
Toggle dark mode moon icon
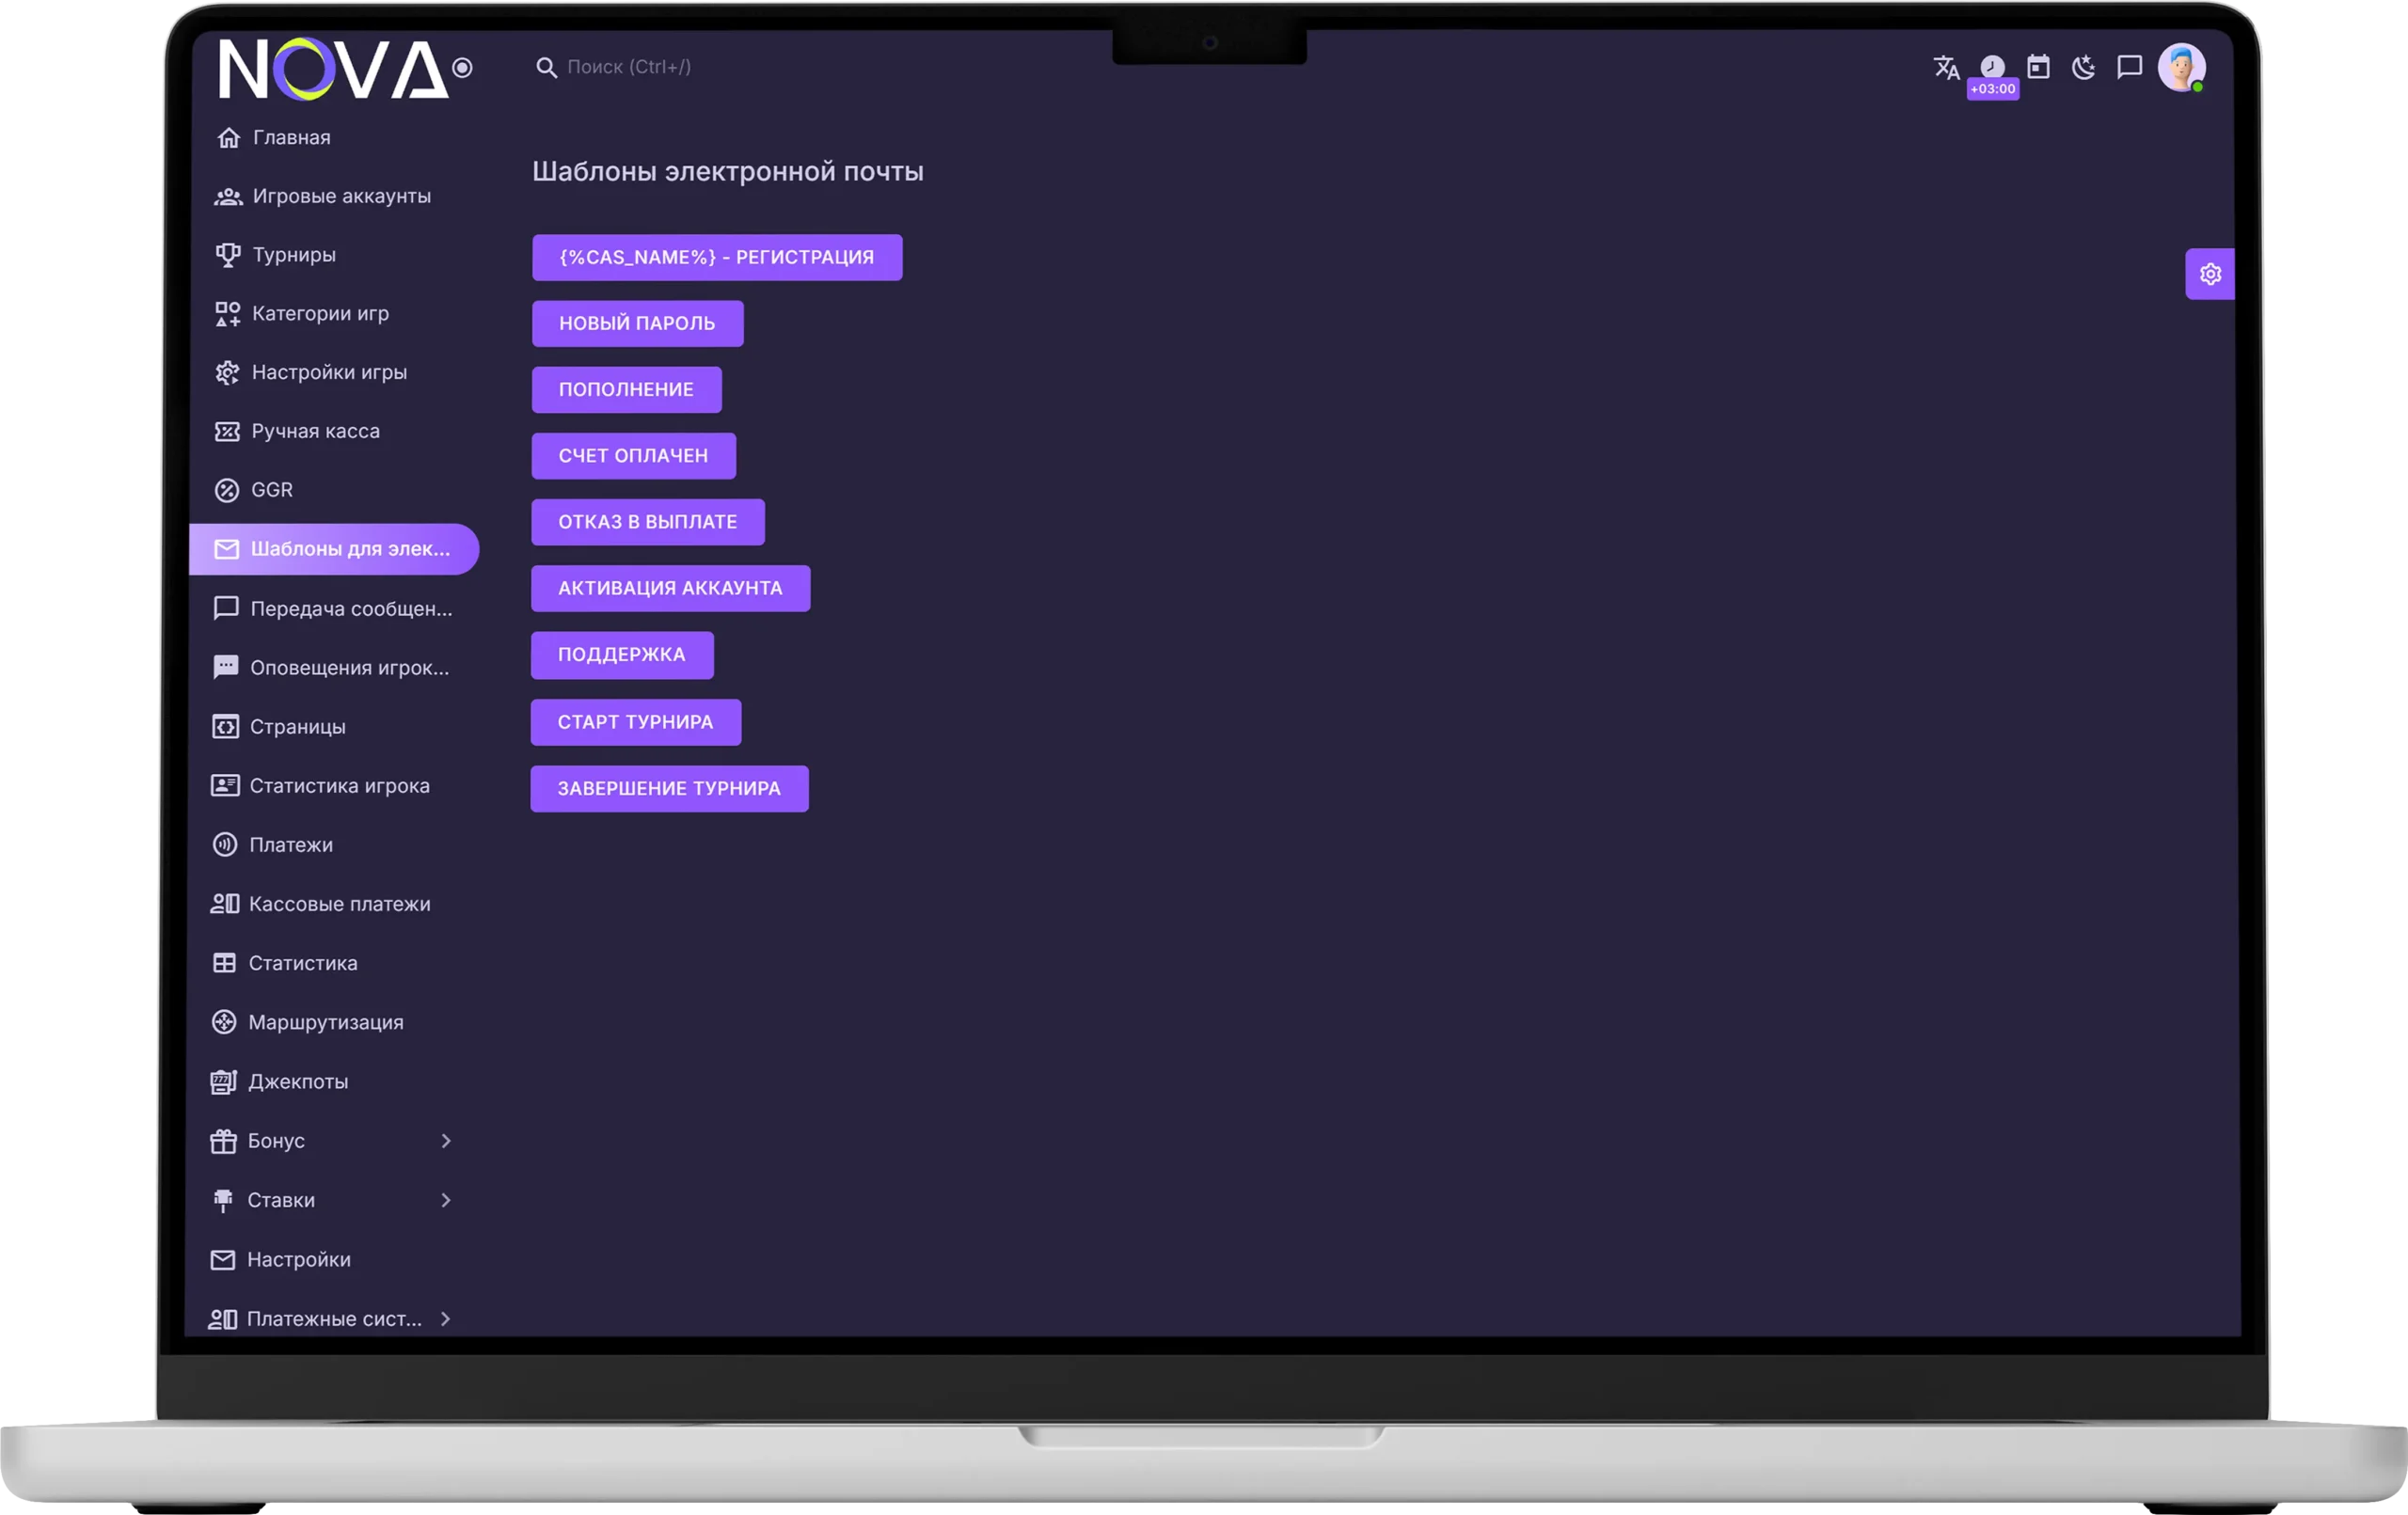click(2083, 67)
